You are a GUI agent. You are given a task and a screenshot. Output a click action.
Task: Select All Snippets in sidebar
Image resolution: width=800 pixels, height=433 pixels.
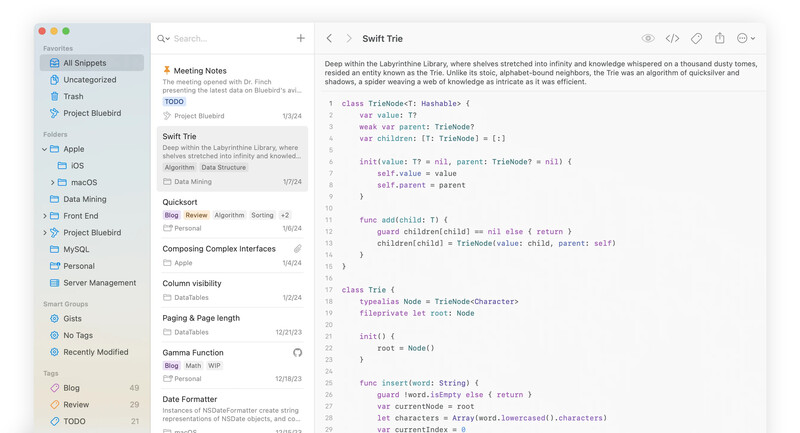click(x=85, y=63)
